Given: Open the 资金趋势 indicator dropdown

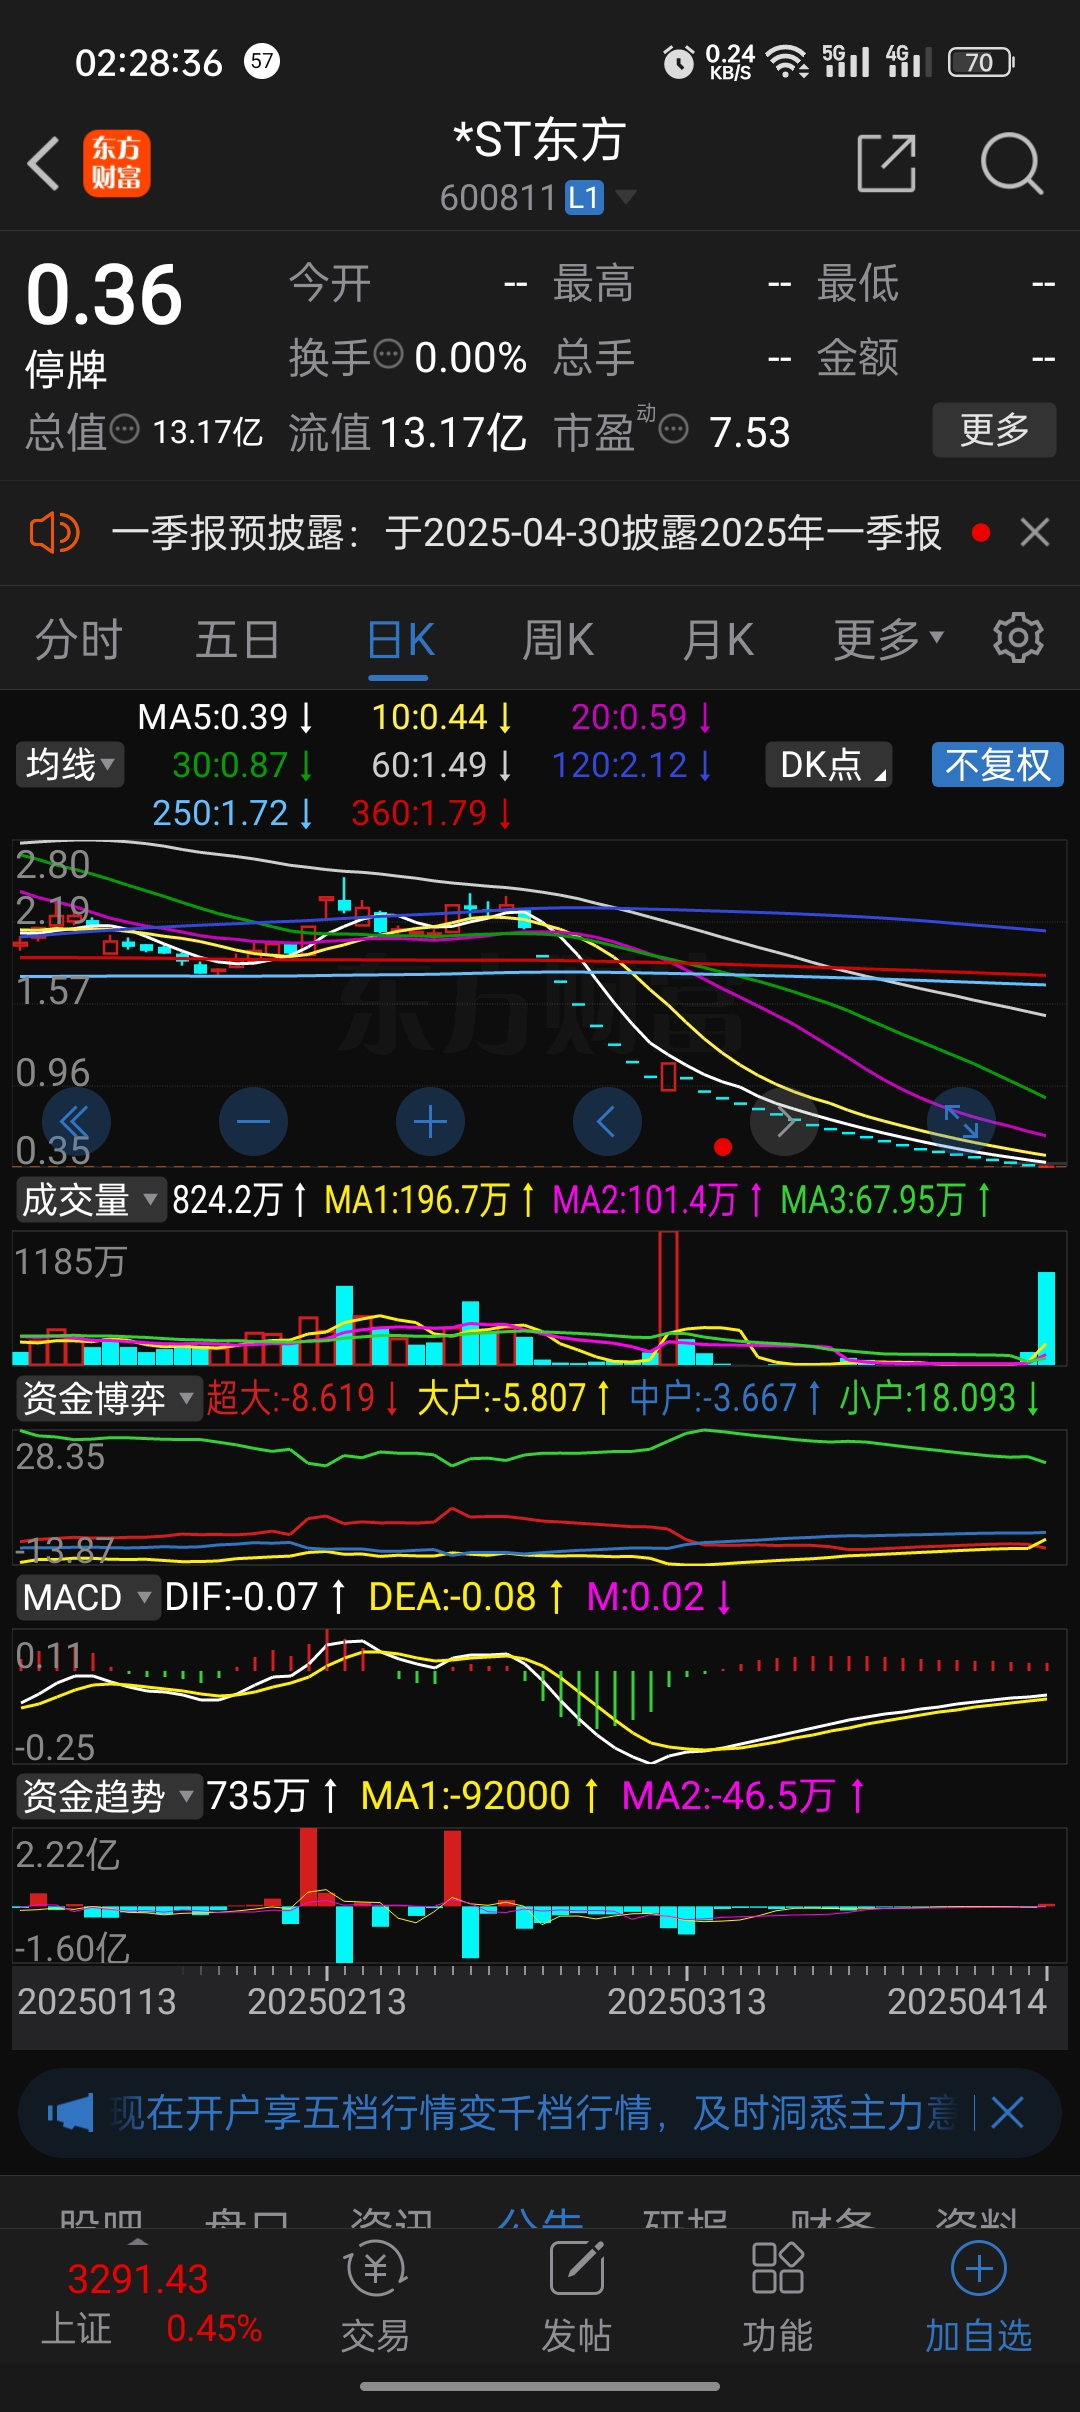Looking at the screenshot, I should pyautogui.click(x=108, y=1796).
